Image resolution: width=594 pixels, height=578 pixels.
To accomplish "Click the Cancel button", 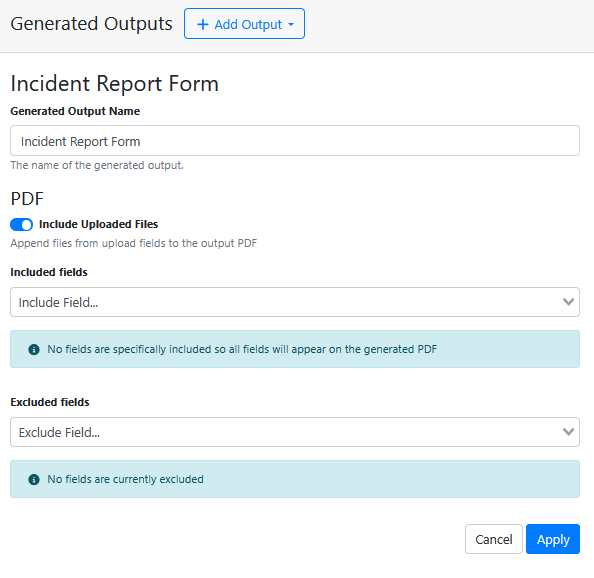I will click(x=494, y=539).
